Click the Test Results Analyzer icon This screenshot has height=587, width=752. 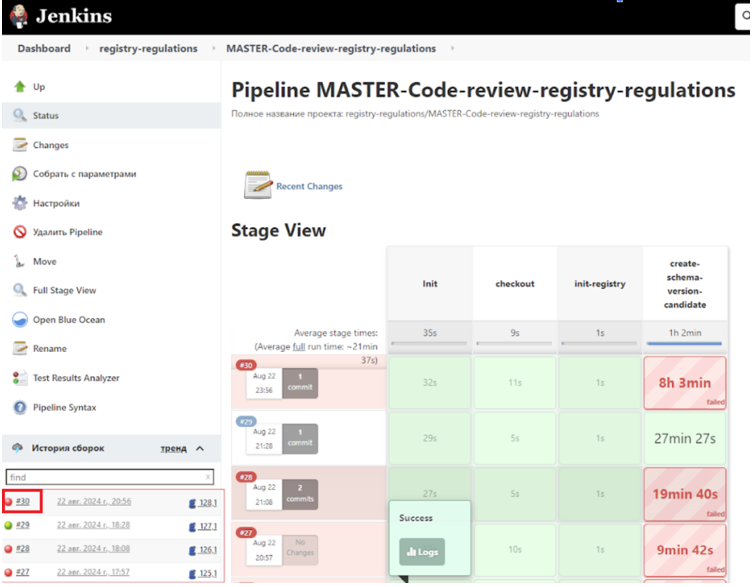[x=20, y=378]
